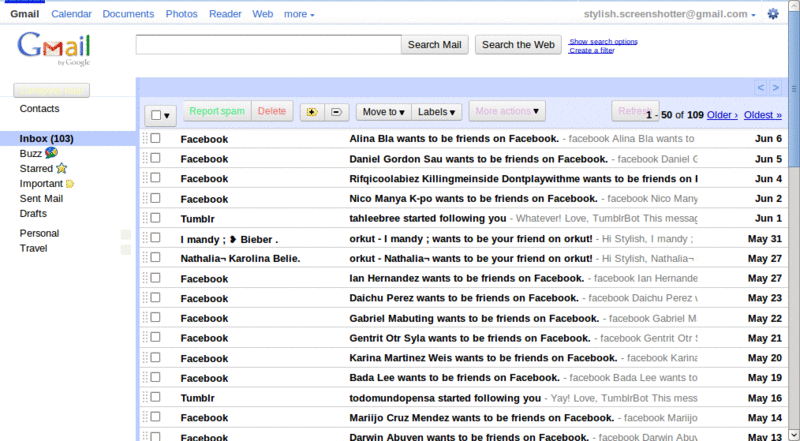Open the Personal label
Screen dimensions: 800x441
39,233
